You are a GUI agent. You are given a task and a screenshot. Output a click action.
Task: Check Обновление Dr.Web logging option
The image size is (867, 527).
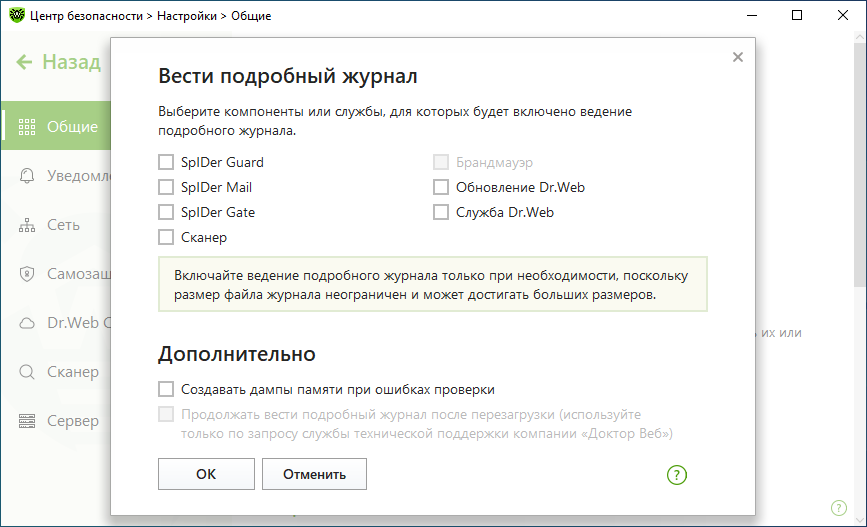(441, 187)
